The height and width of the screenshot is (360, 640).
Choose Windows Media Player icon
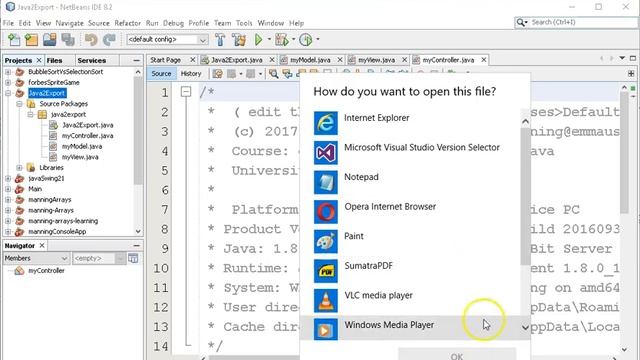(326, 330)
